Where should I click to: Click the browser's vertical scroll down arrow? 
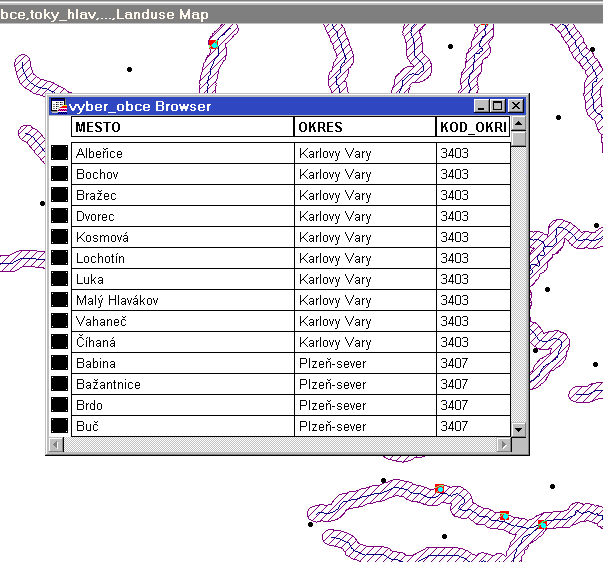[x=518, y=429]
